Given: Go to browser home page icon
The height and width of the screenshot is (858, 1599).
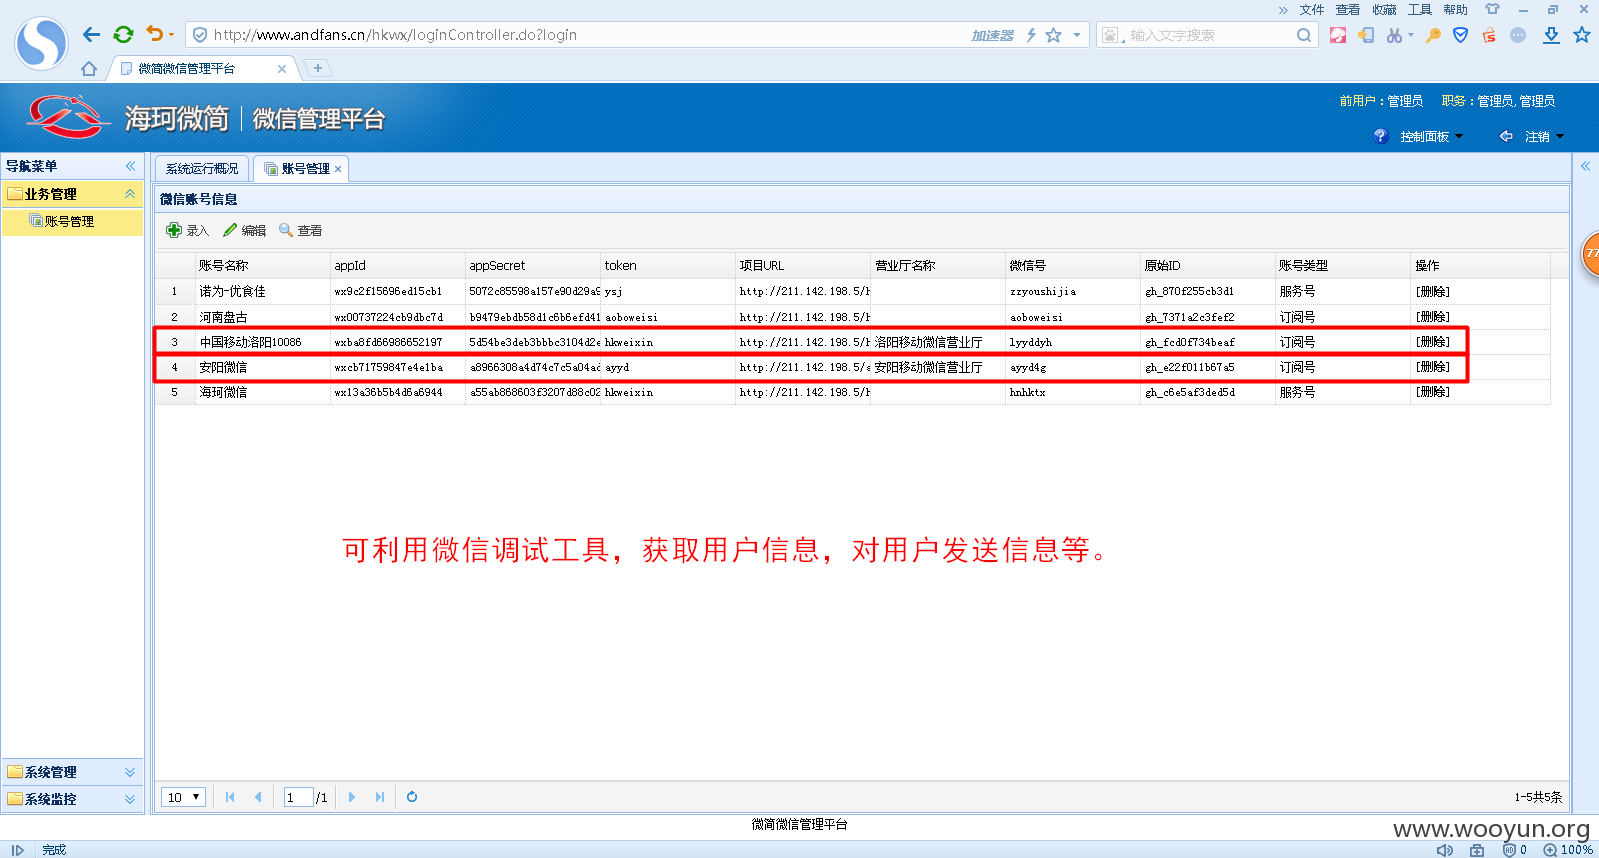Looking at the screenshot, I should 89,69.
